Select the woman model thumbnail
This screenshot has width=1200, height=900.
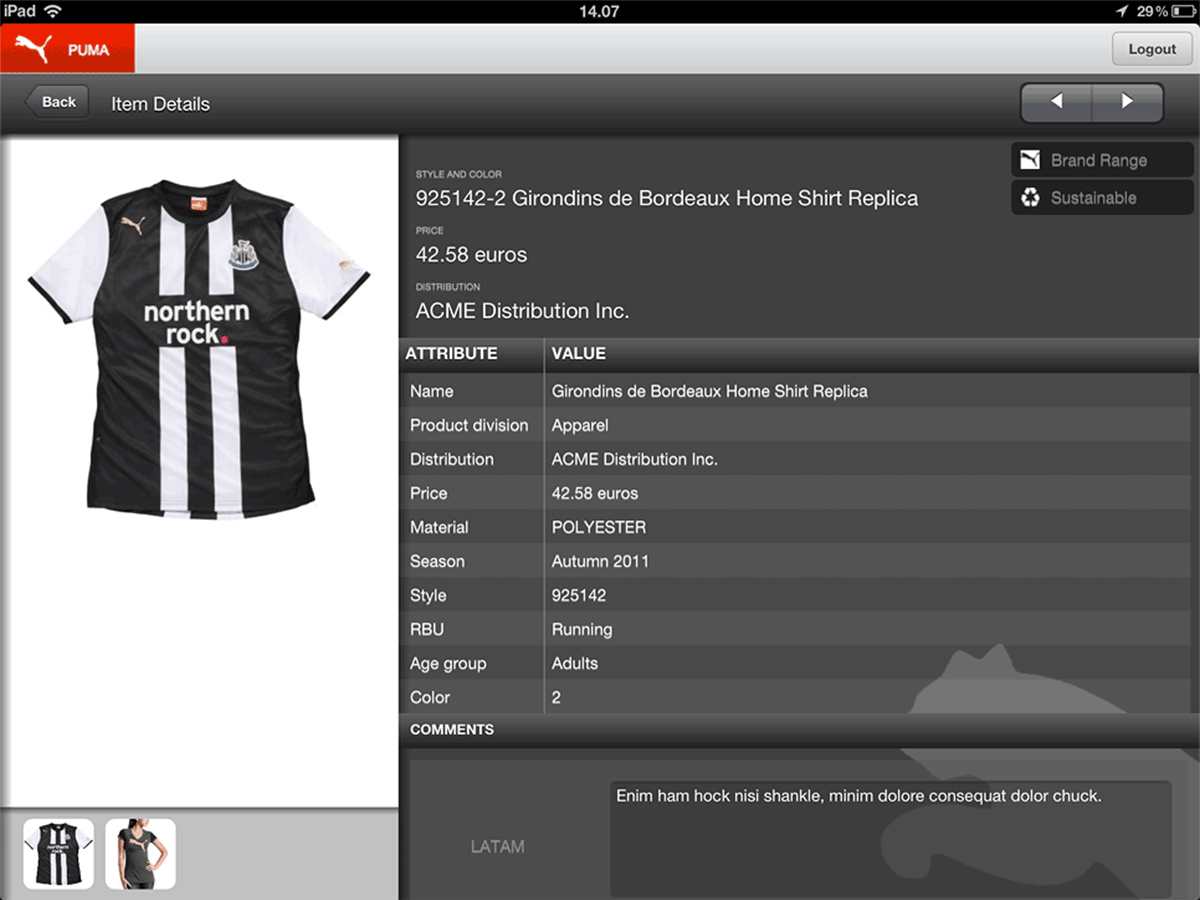pyautogui.click(x=141, y=854)
